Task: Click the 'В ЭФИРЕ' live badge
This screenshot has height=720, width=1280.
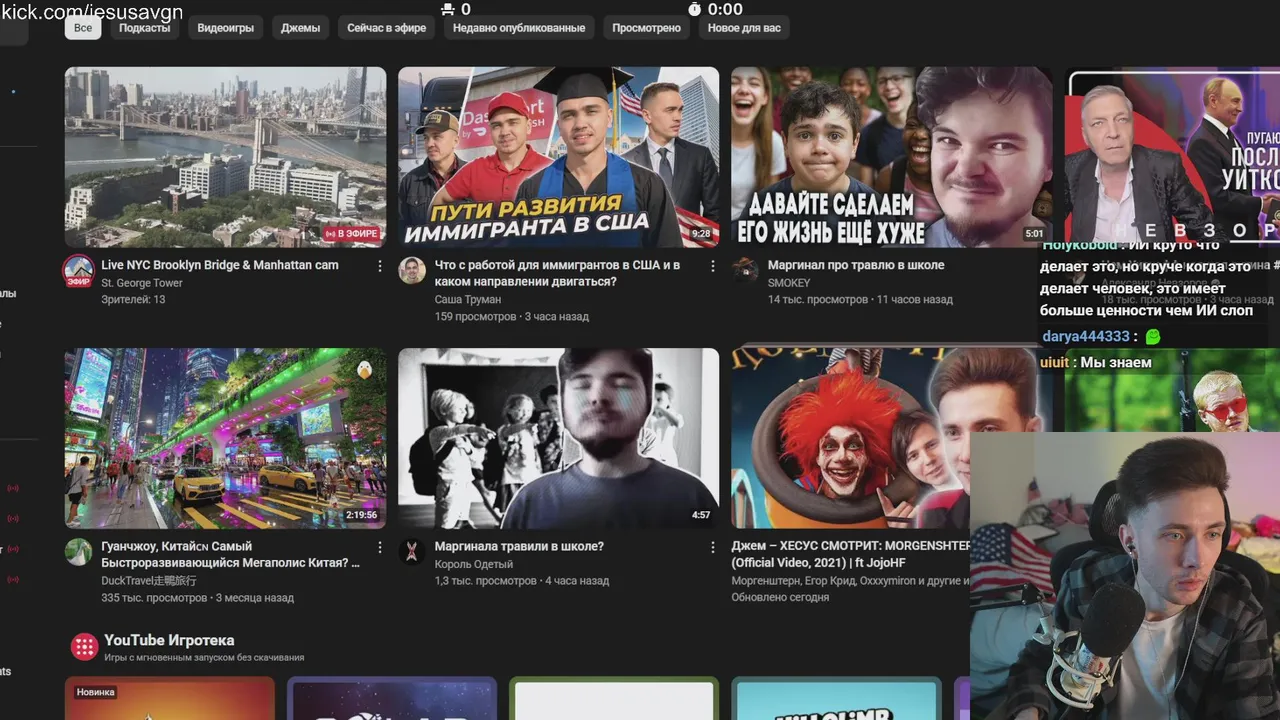Action: pos(352,233)
